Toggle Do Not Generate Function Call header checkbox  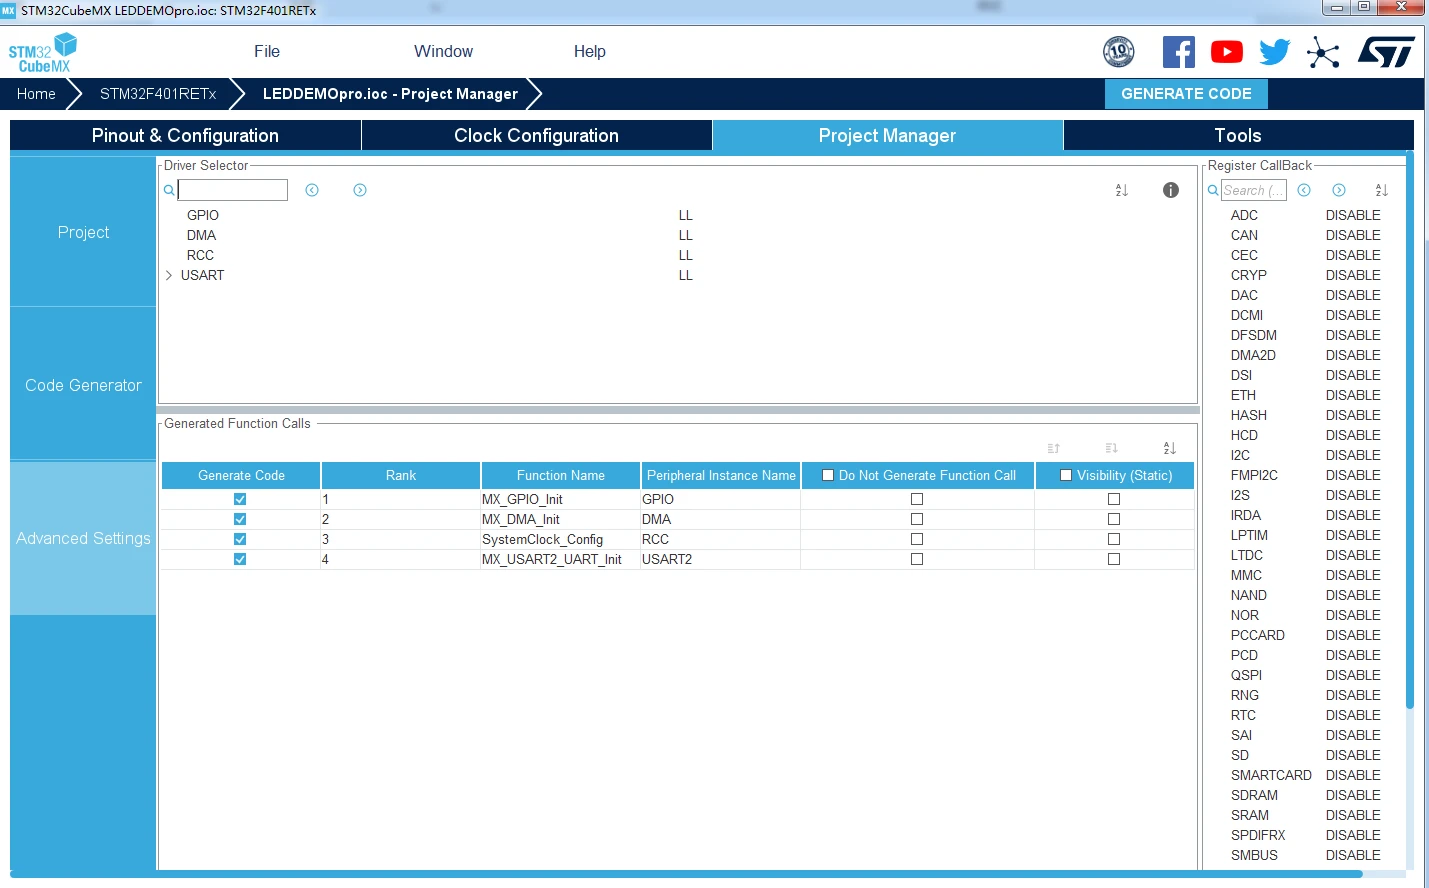[x=828, y=475]
